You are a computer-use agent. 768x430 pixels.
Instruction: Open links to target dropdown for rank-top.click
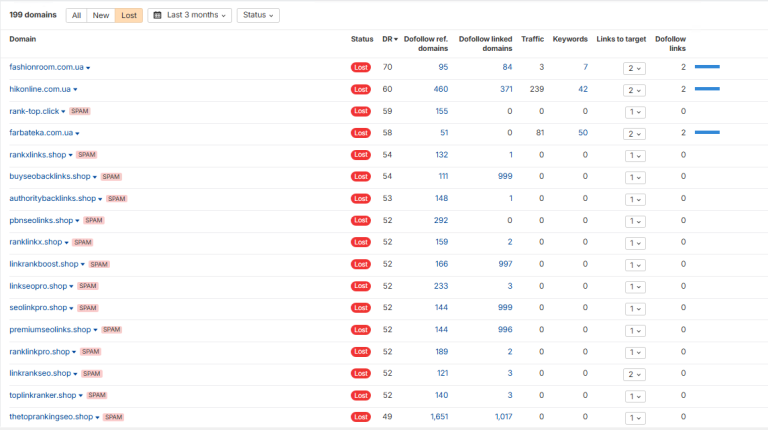pos(635,112)
